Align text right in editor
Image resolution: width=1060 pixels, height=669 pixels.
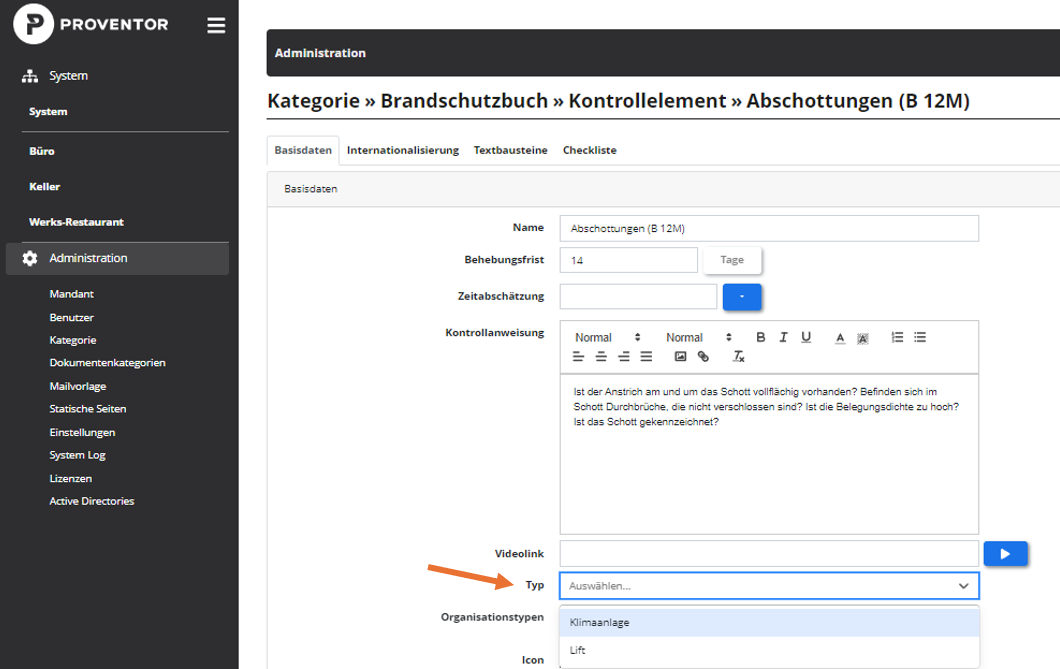(623, 356)
